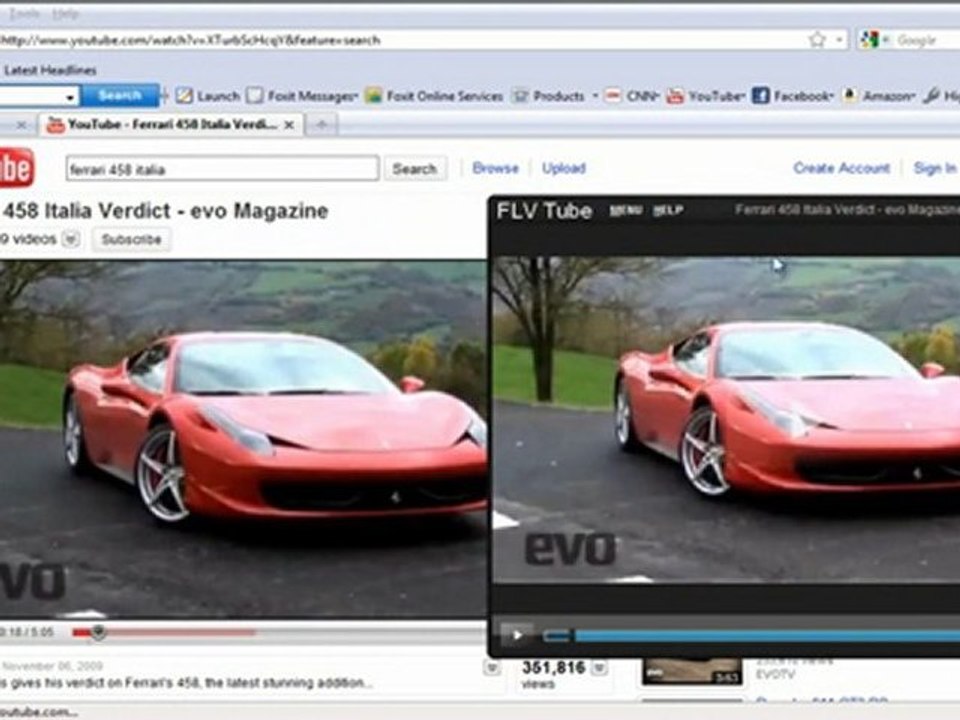Open the Upload link
Screen dimensions: 960x720
(x=564, y=168)
